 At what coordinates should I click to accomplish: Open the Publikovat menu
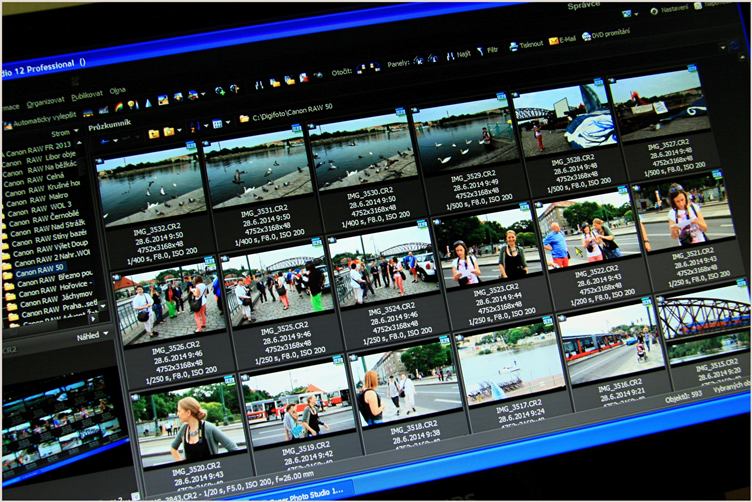click(x=87, y=96)
